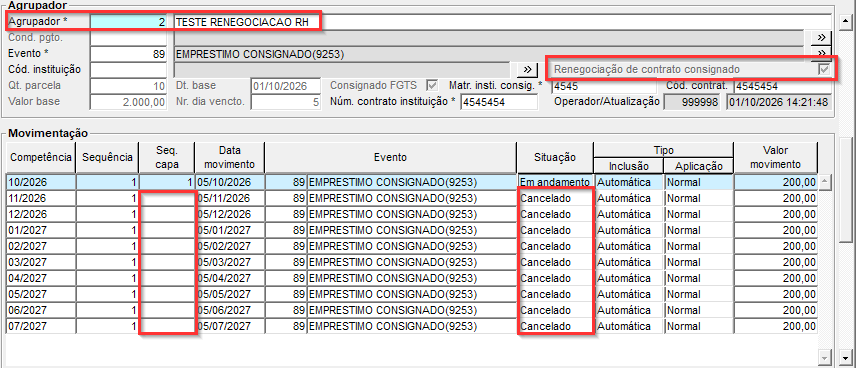Select the 02/2027 competência cell
The image size is (858, 368).
[41, 246]
